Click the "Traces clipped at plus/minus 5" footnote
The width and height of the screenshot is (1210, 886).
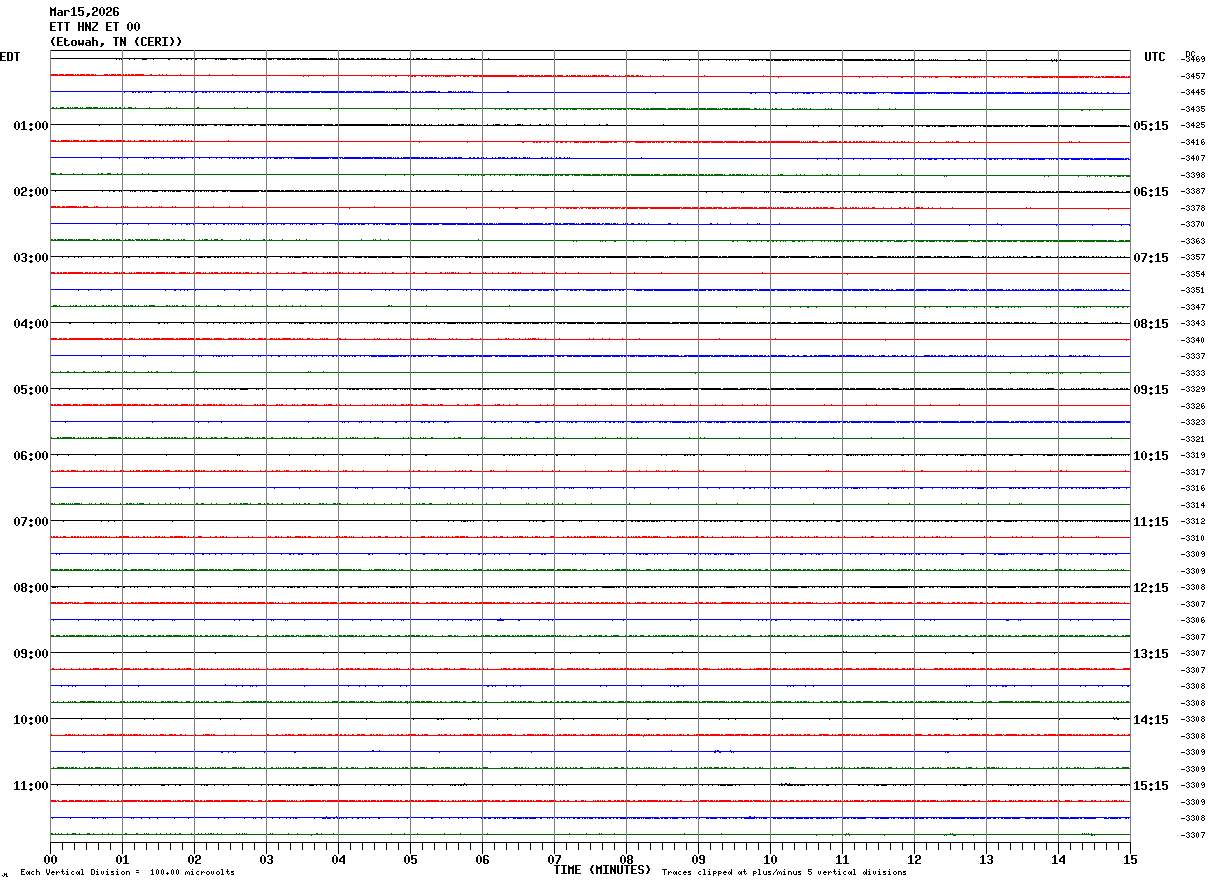(784, 873)
